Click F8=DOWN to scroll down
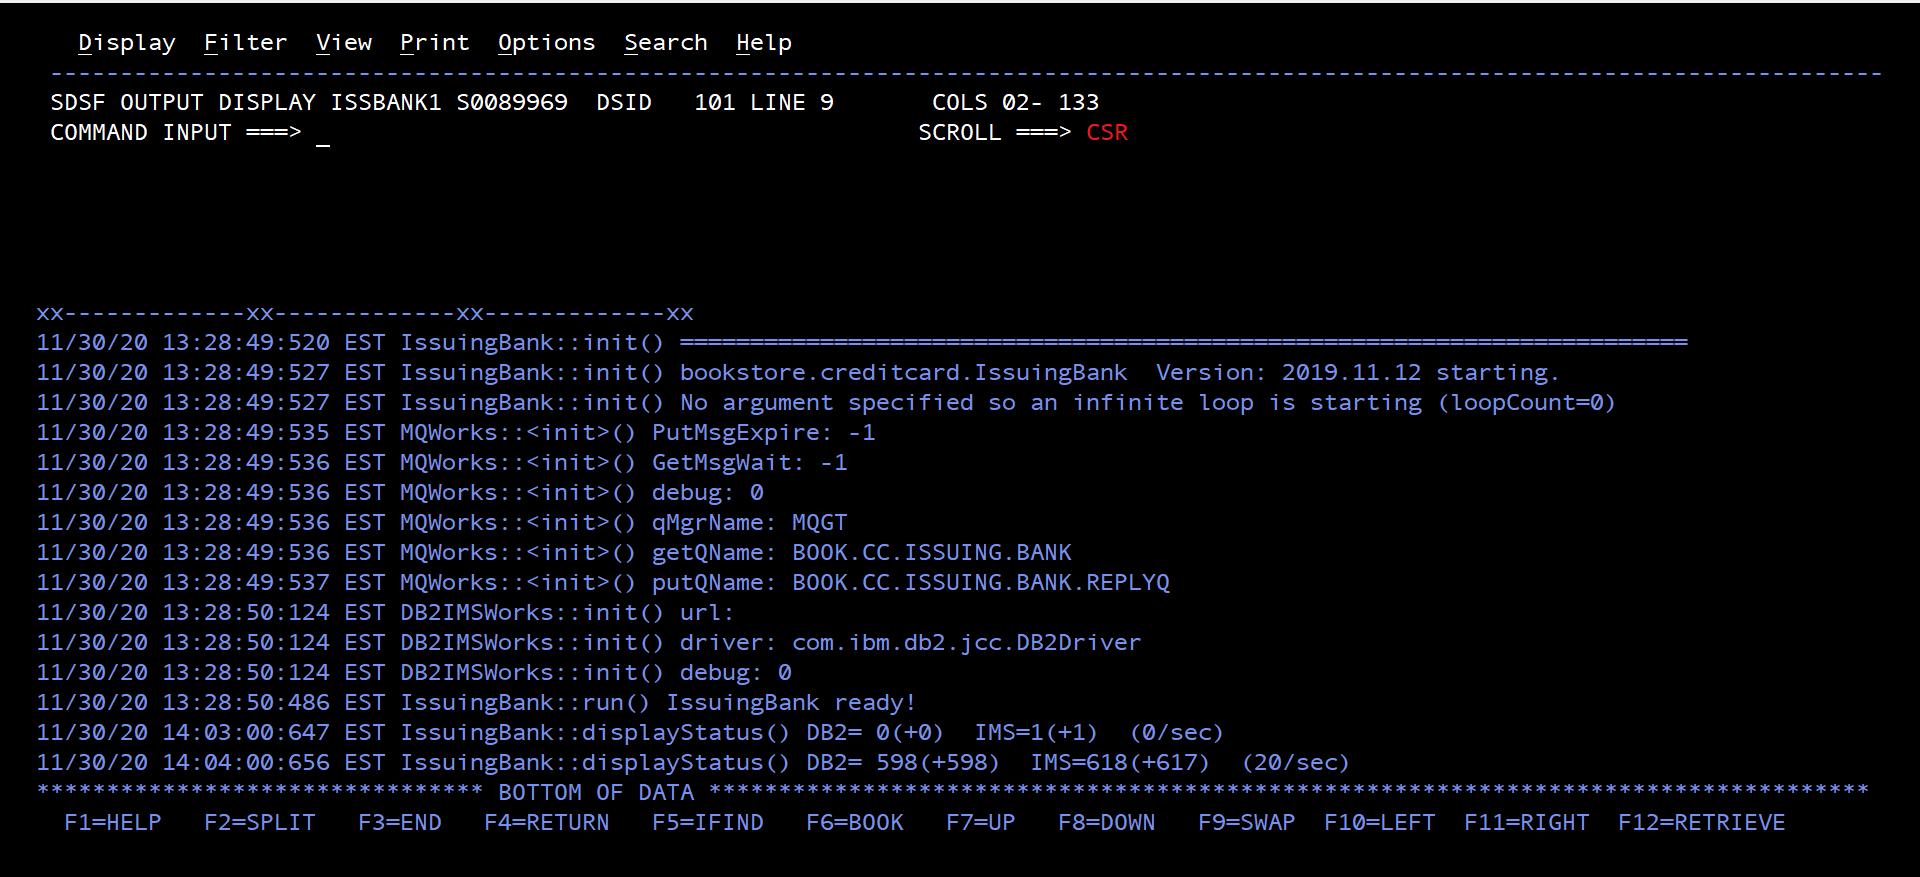 point(1106,822)
